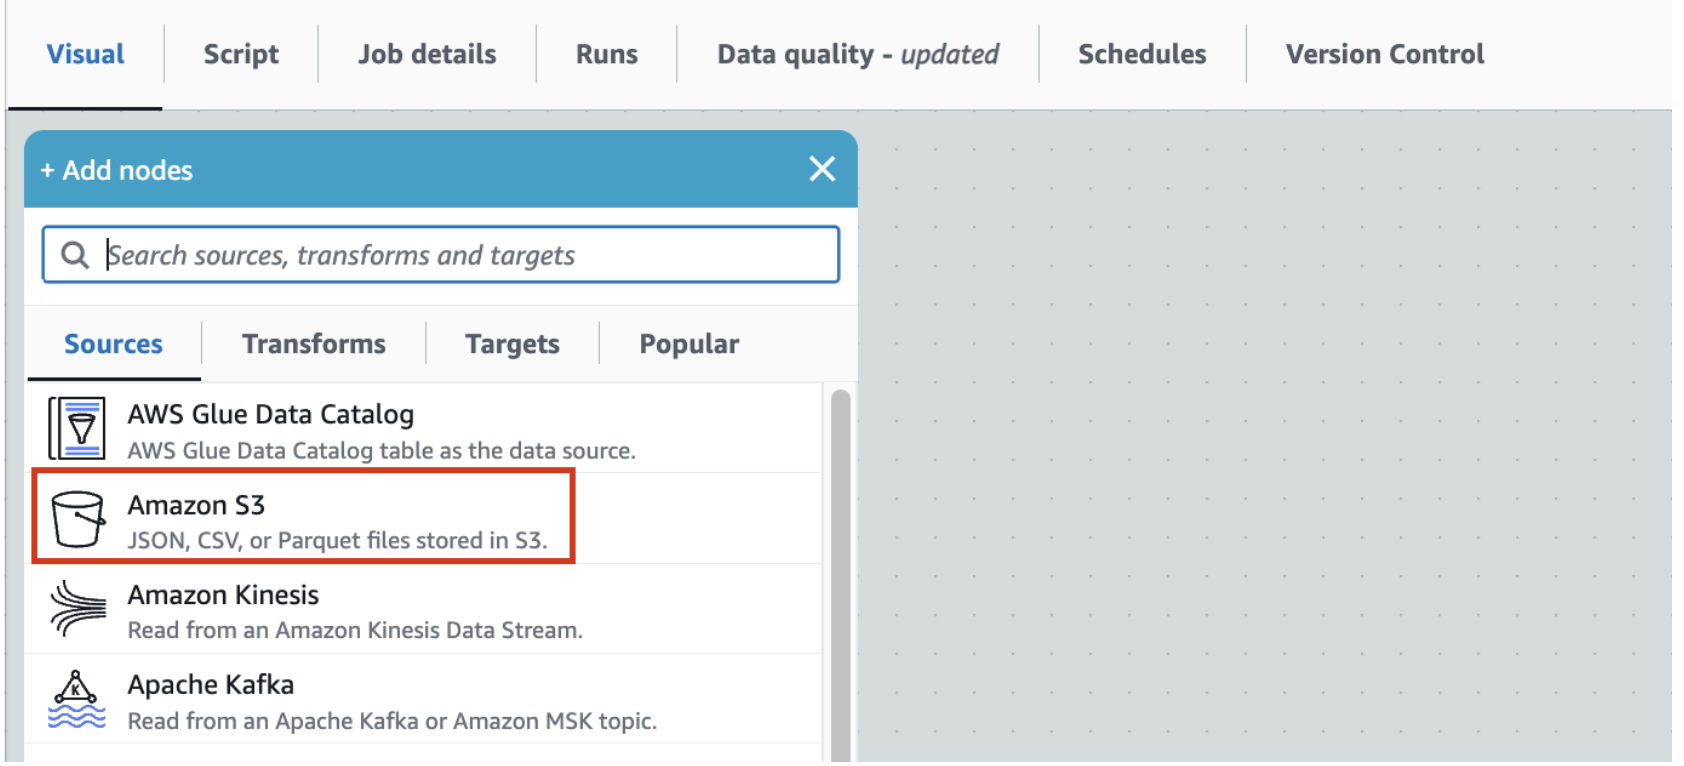Viewport: 1684px width, 766px height.
Task: Close the Add nodes panel
Action: pos(822,169)
